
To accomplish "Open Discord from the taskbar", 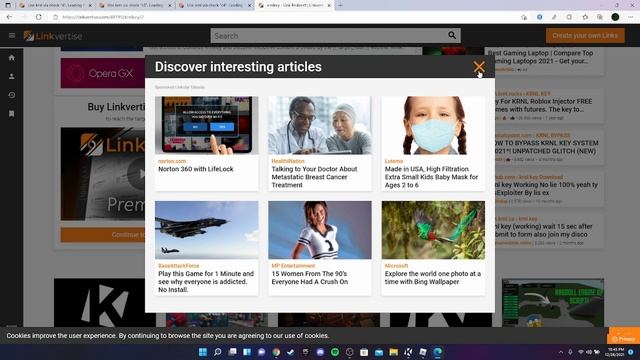I will point(320,352).
